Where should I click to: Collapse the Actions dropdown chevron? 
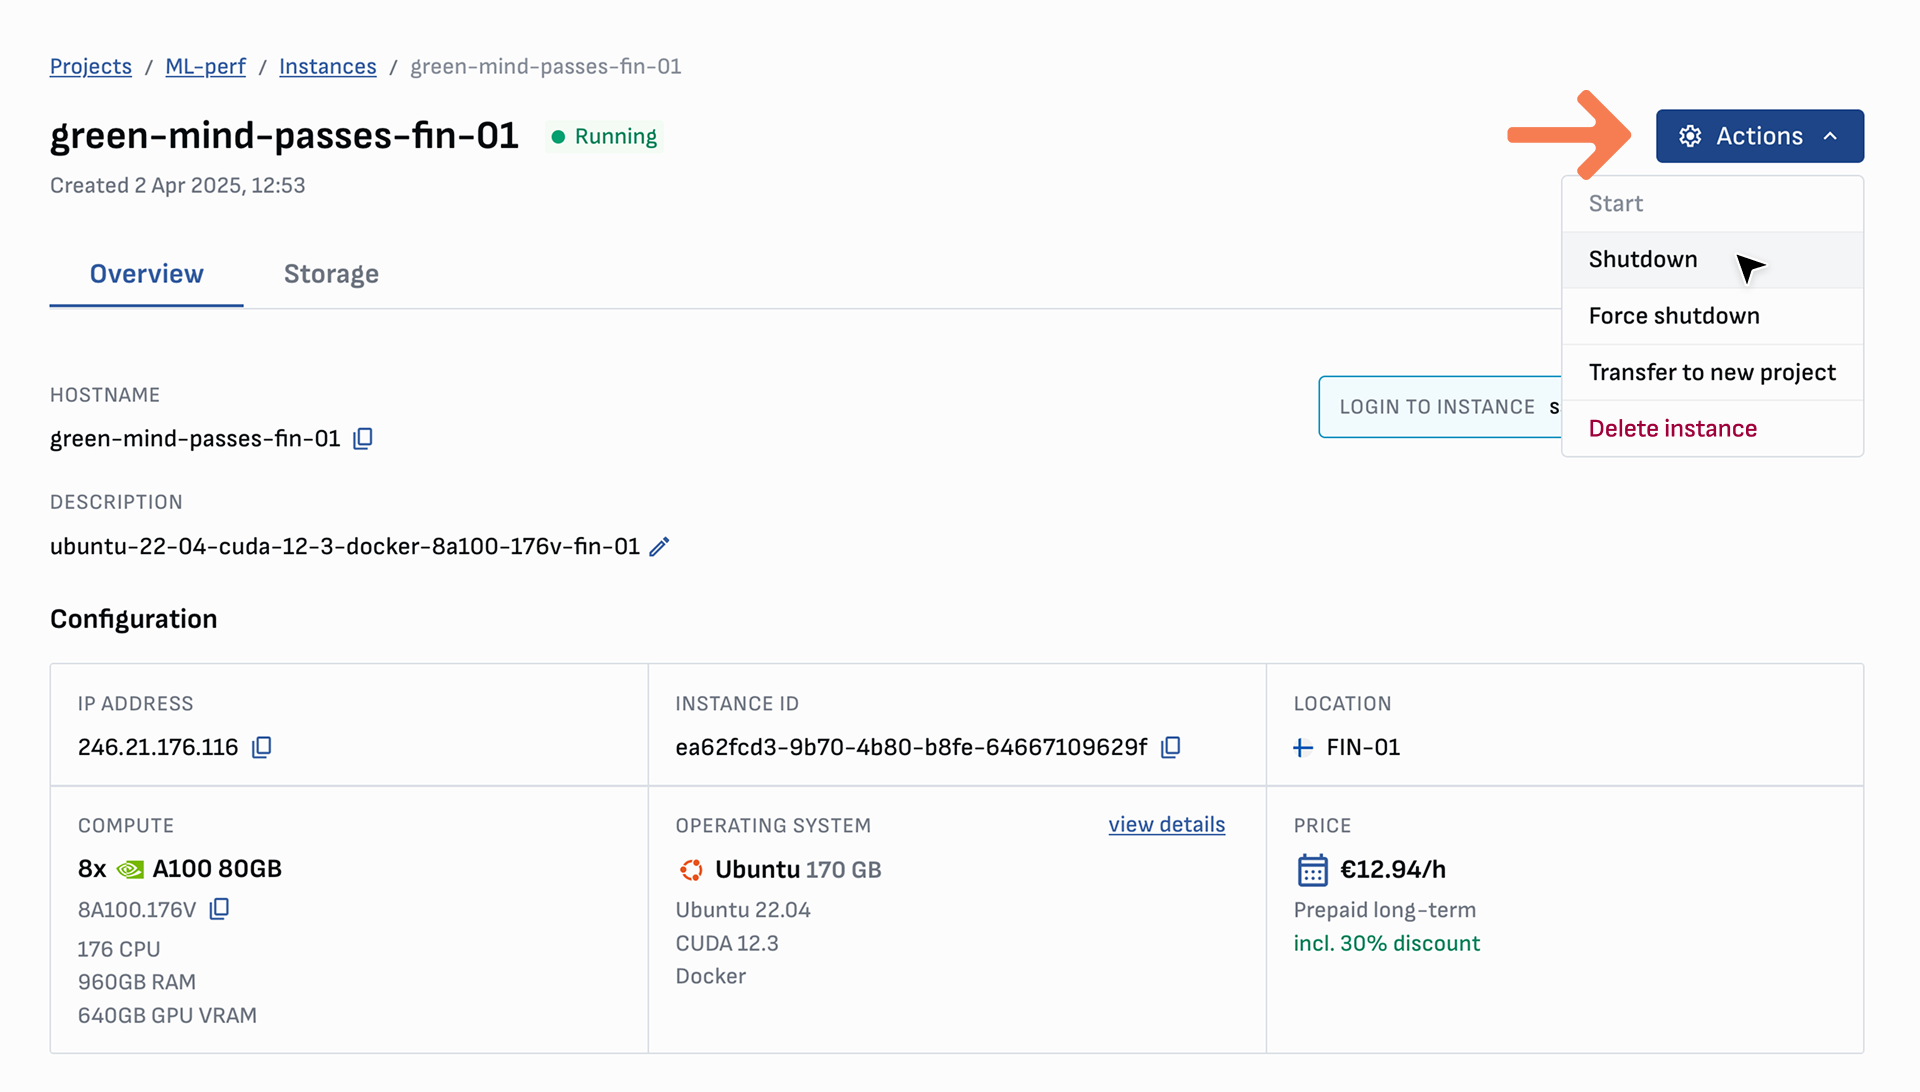(x=1830, y=136)
